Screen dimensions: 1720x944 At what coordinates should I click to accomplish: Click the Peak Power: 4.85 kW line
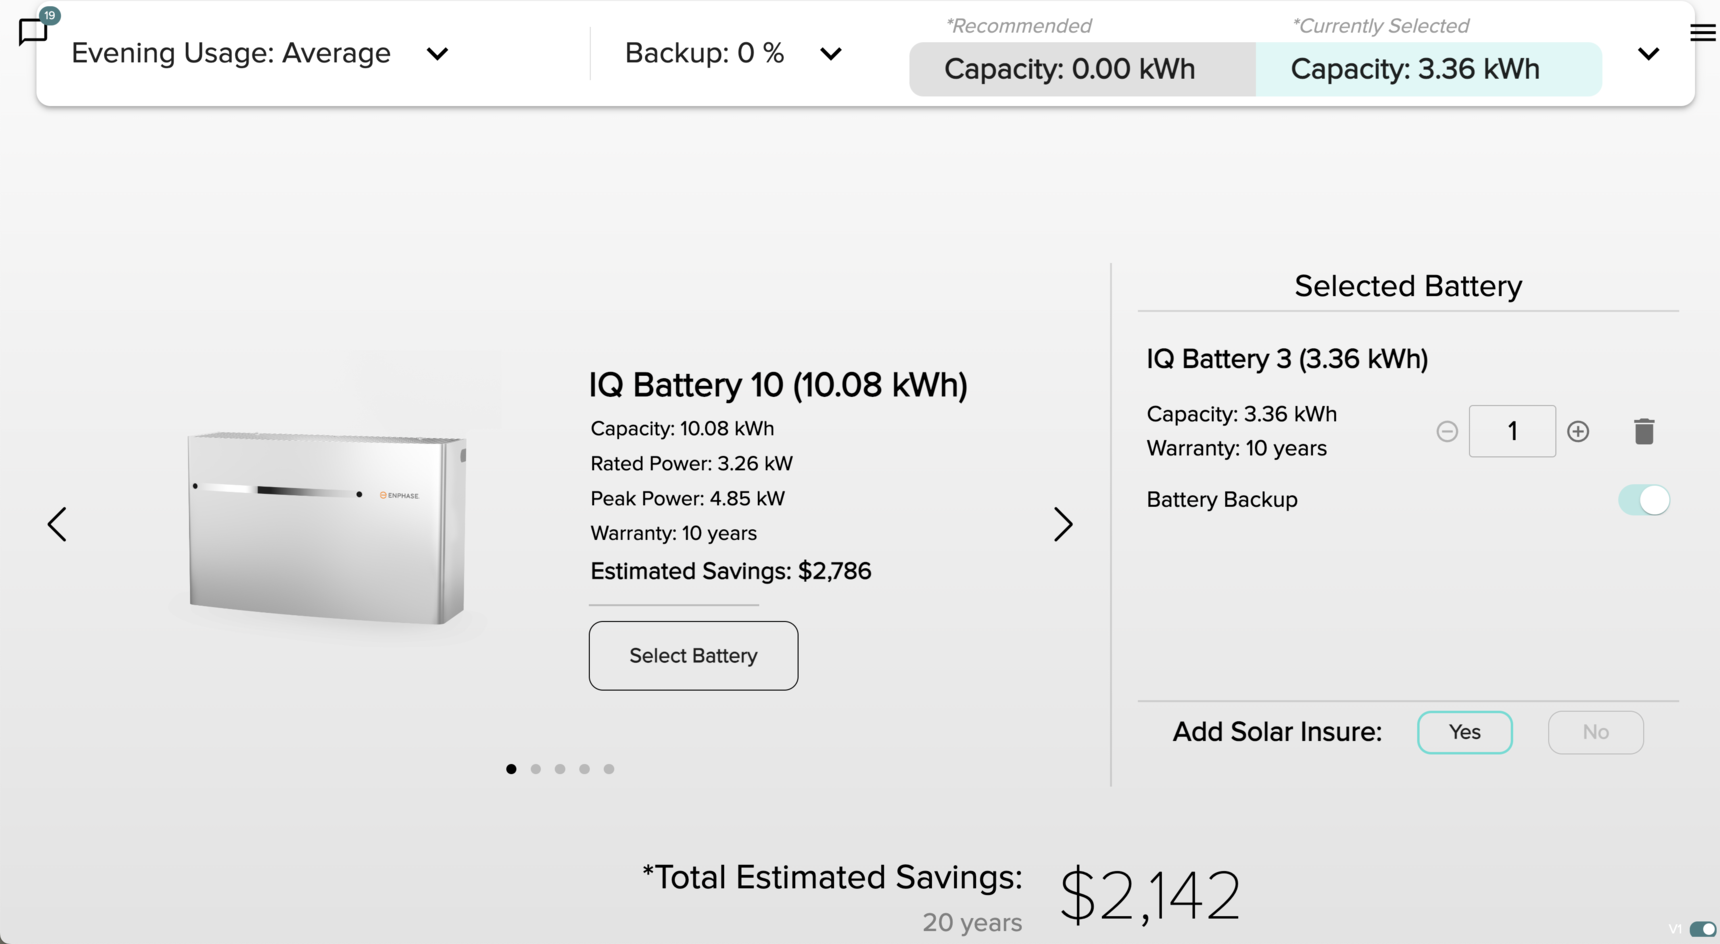pos(687,498)
